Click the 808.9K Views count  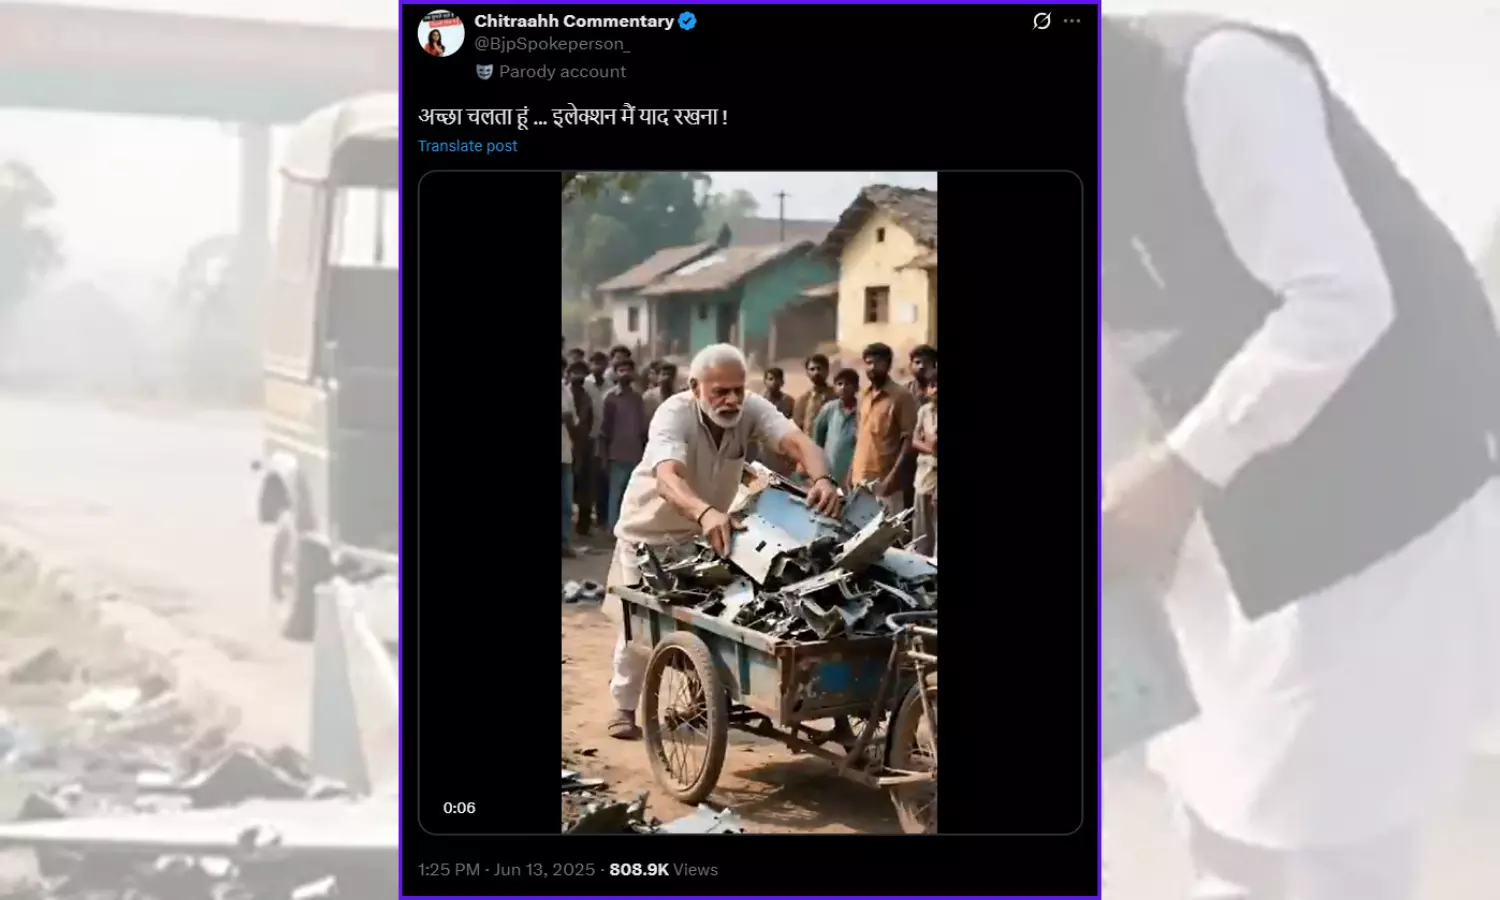click(663, 870)
